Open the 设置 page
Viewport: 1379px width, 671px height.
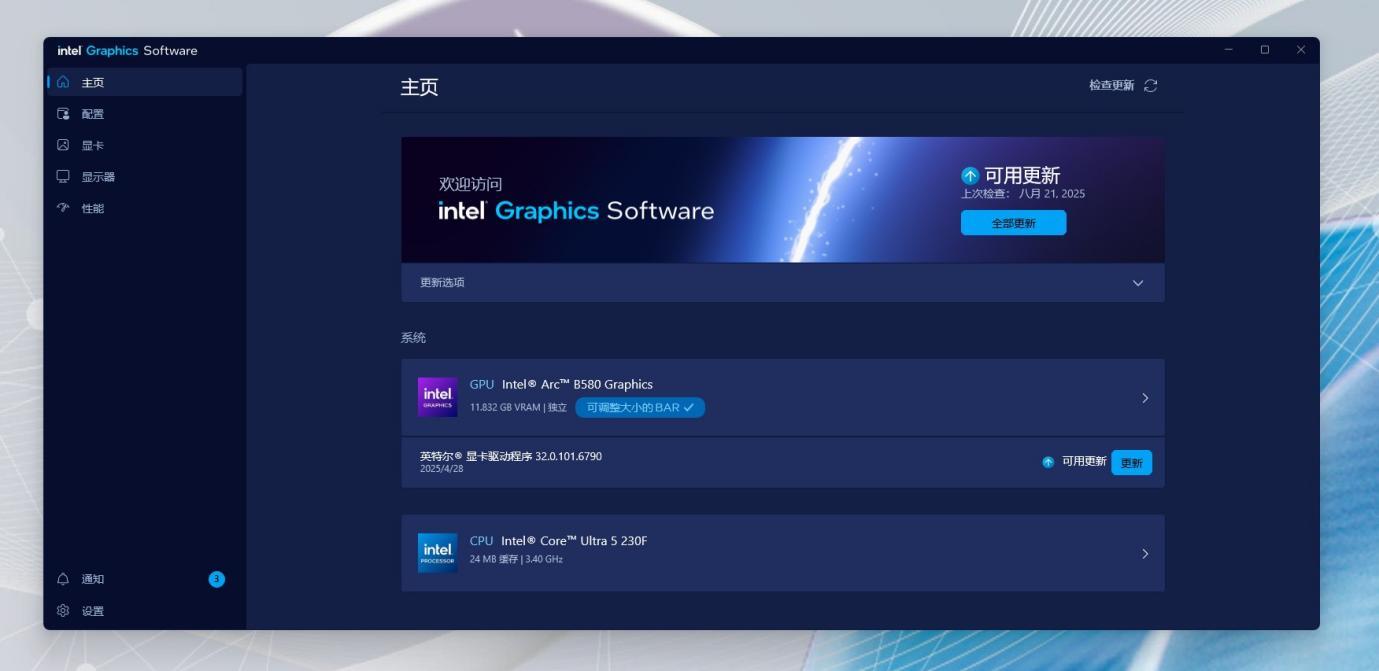pyautogui.click(x=145, y=611)
